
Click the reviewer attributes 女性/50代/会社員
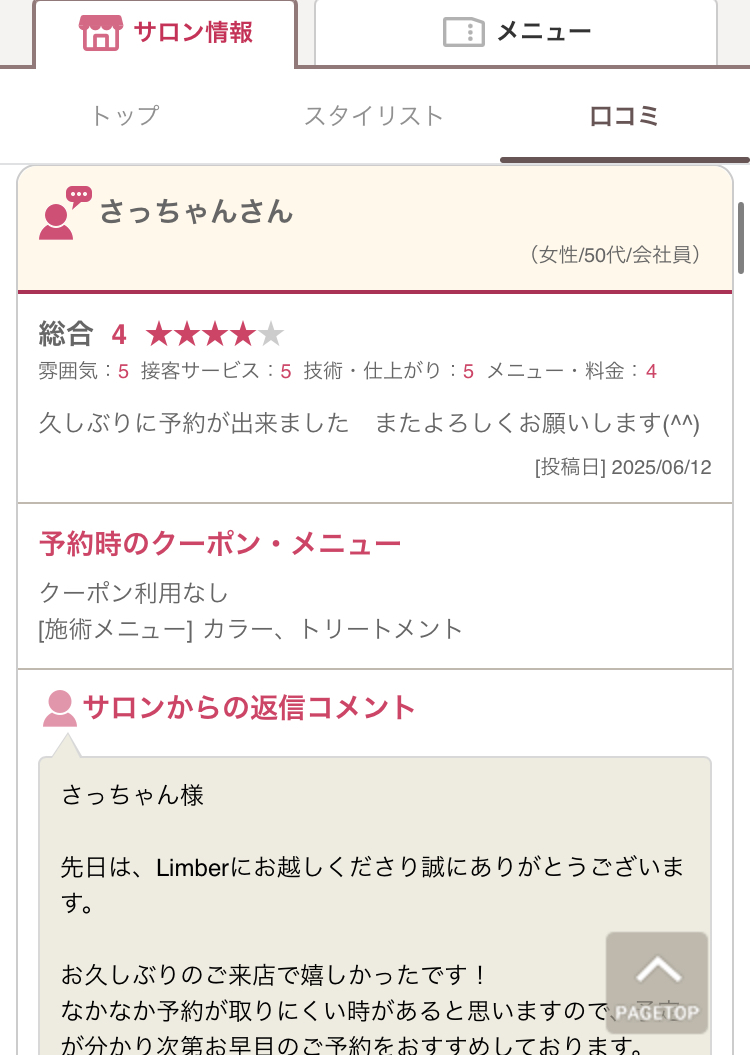[x=614, y=255]
